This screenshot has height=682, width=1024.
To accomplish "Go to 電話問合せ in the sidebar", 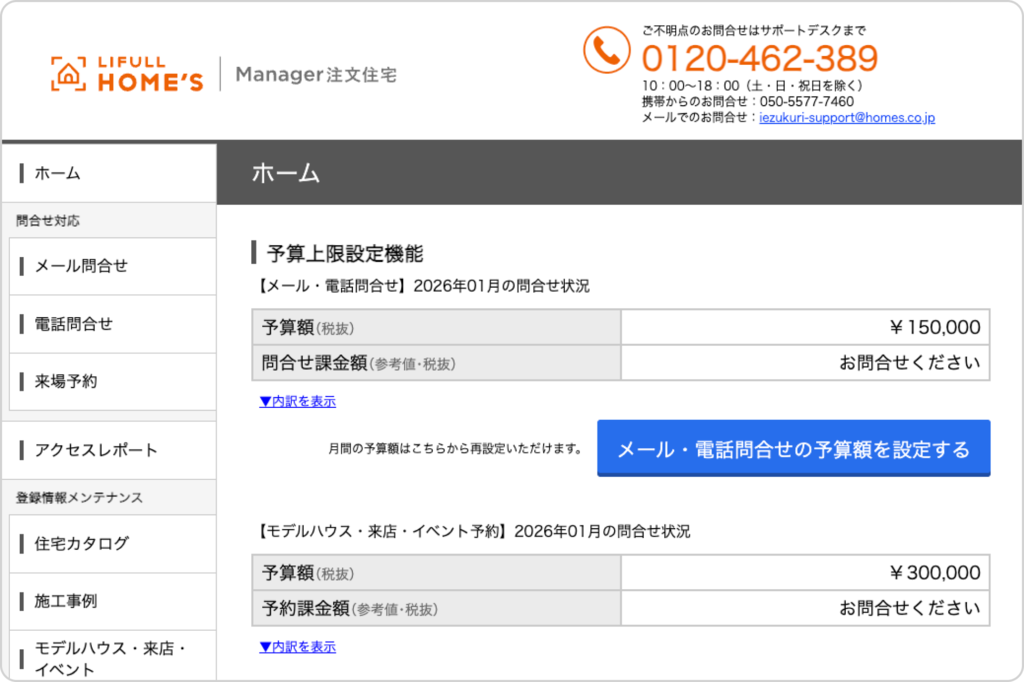I will click(74, 324).
